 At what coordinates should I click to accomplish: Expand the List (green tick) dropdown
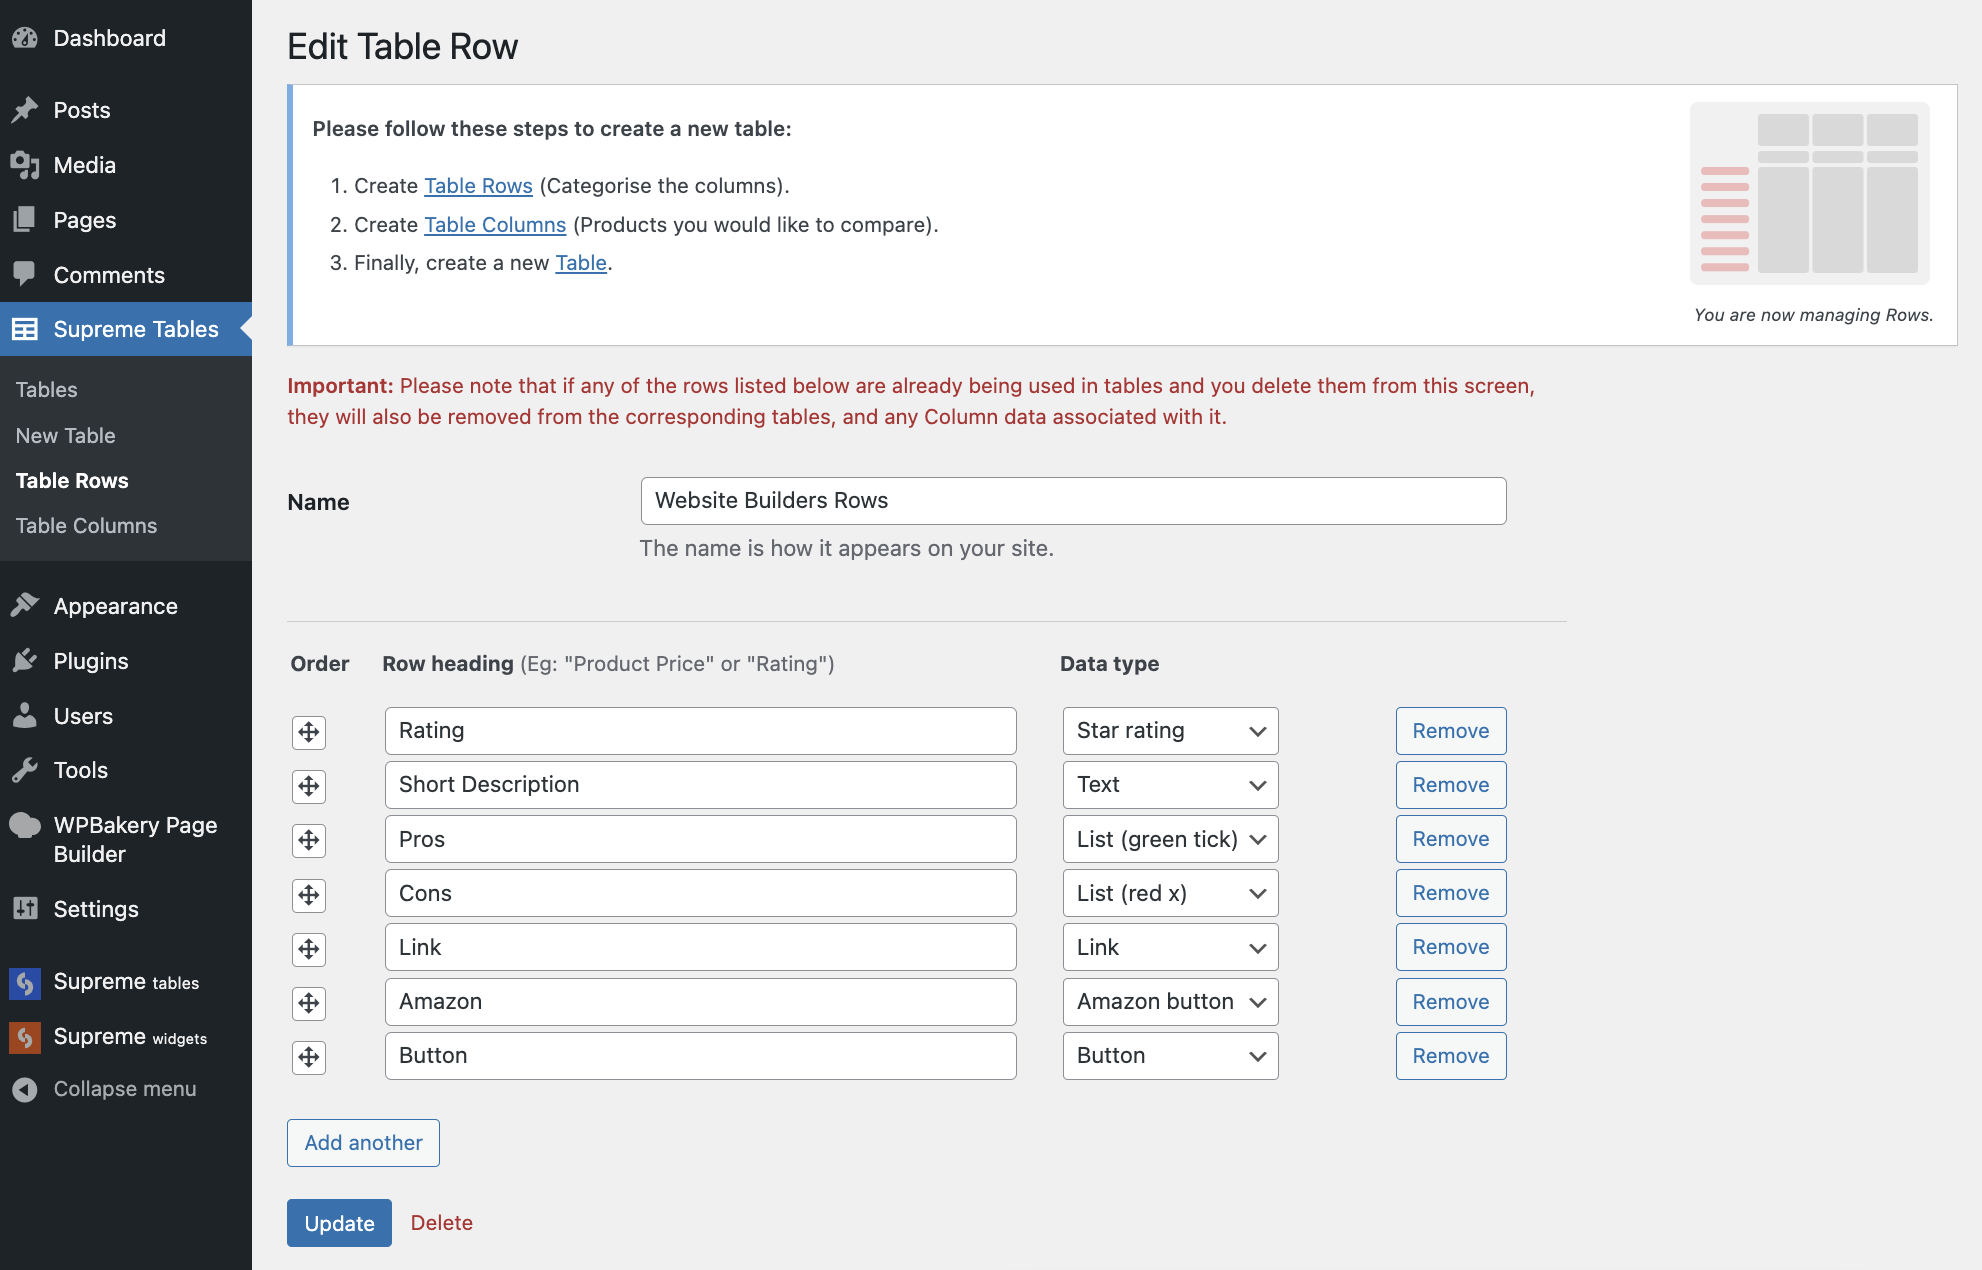(x=1170, y=839)
